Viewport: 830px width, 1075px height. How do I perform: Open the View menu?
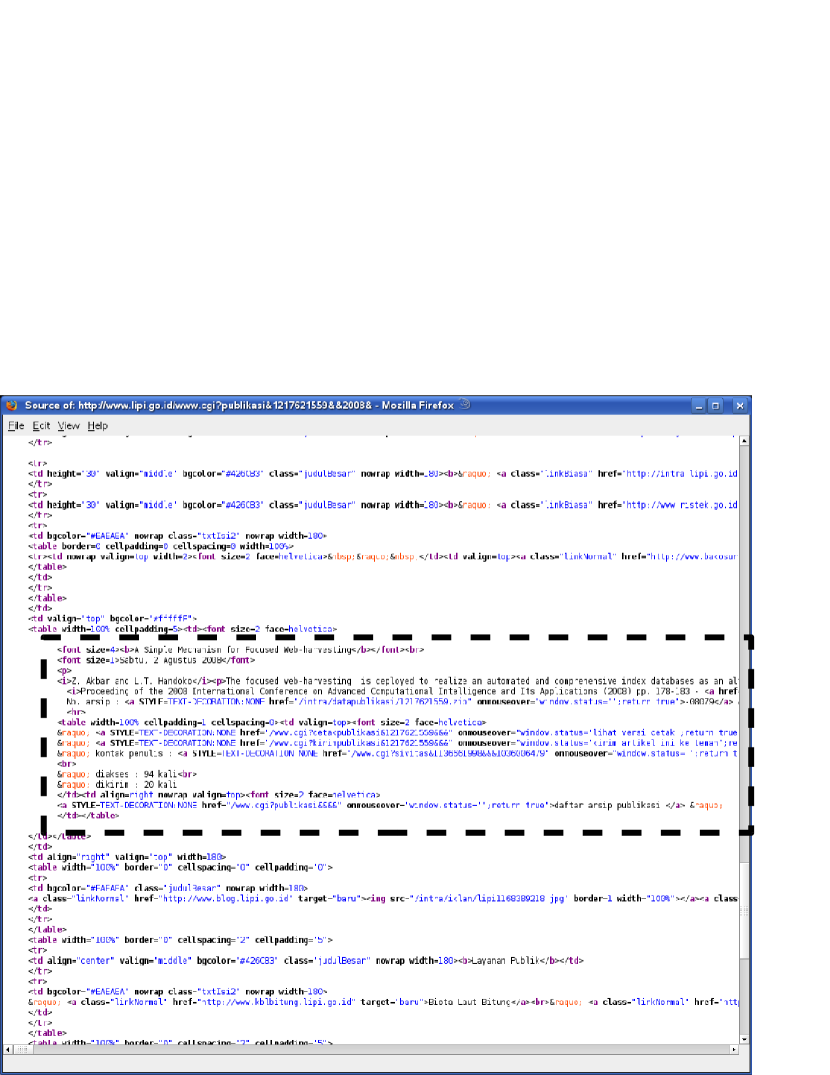[x=68, y=425]
